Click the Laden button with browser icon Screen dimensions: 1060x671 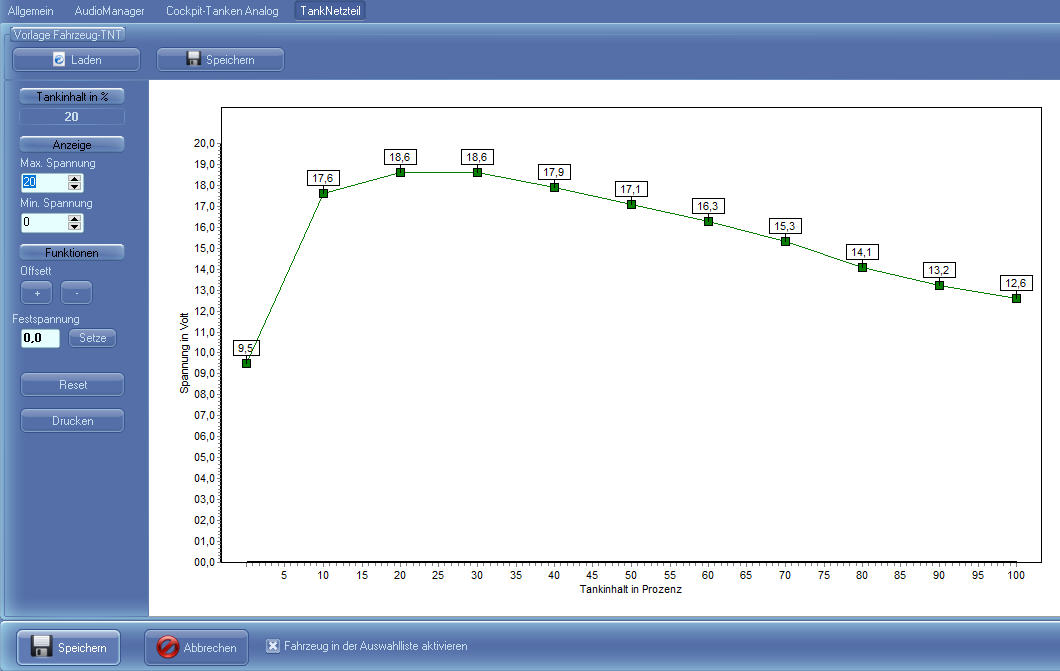tap(77, 60)
